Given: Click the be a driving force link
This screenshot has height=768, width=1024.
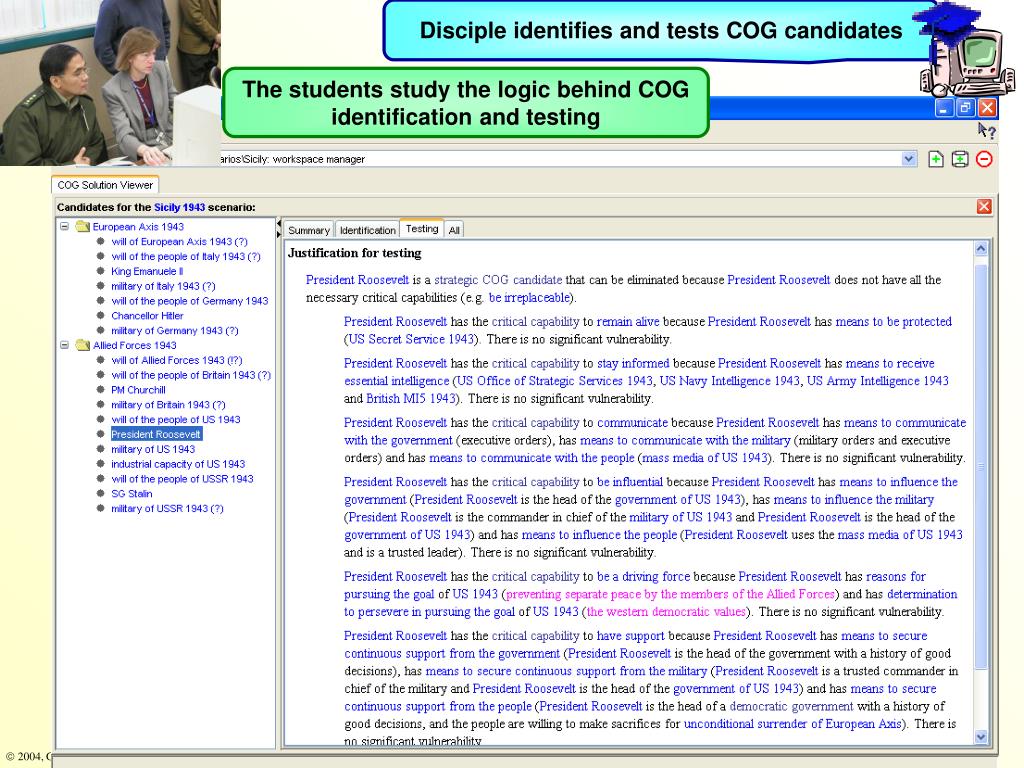Looking at the screenshot, I should click(643, 576).
